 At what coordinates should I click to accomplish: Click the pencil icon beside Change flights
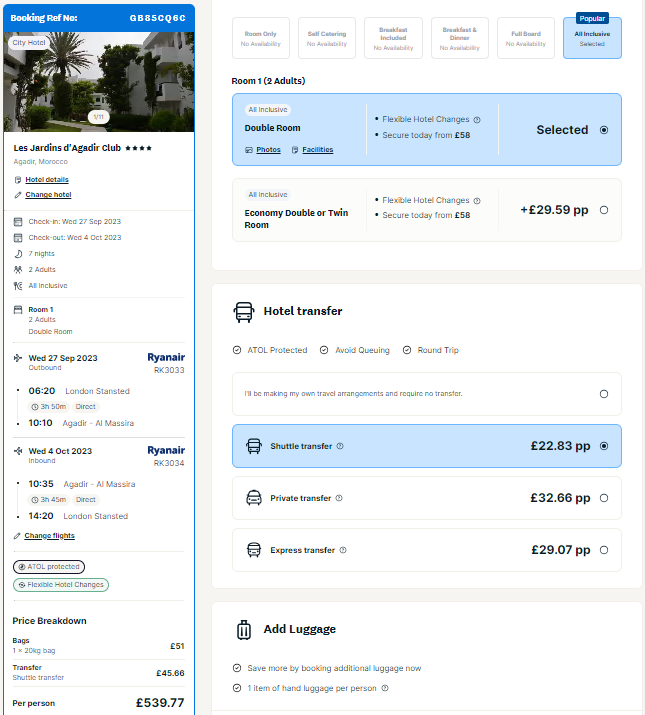[17, 536]
